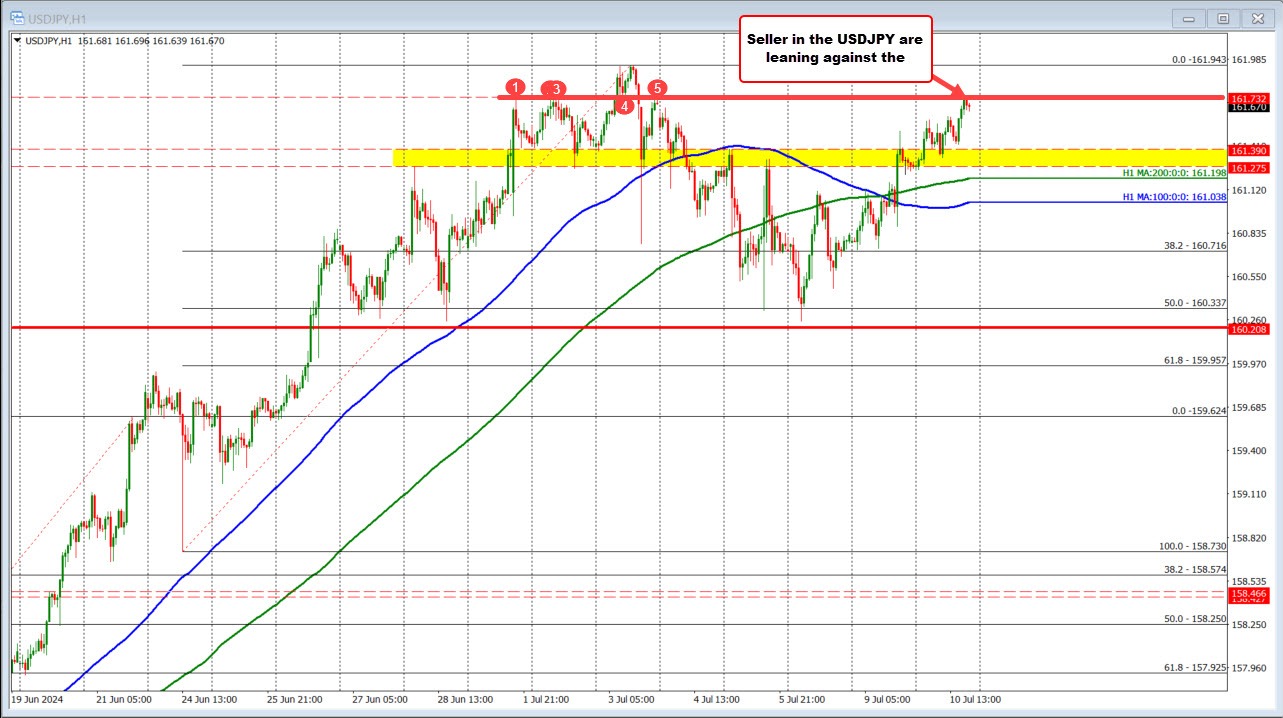Screen dimensions: 1283x718
Task: Click the 9 Jul 05:00 time axis label
Action: click(x=888, y=699)
